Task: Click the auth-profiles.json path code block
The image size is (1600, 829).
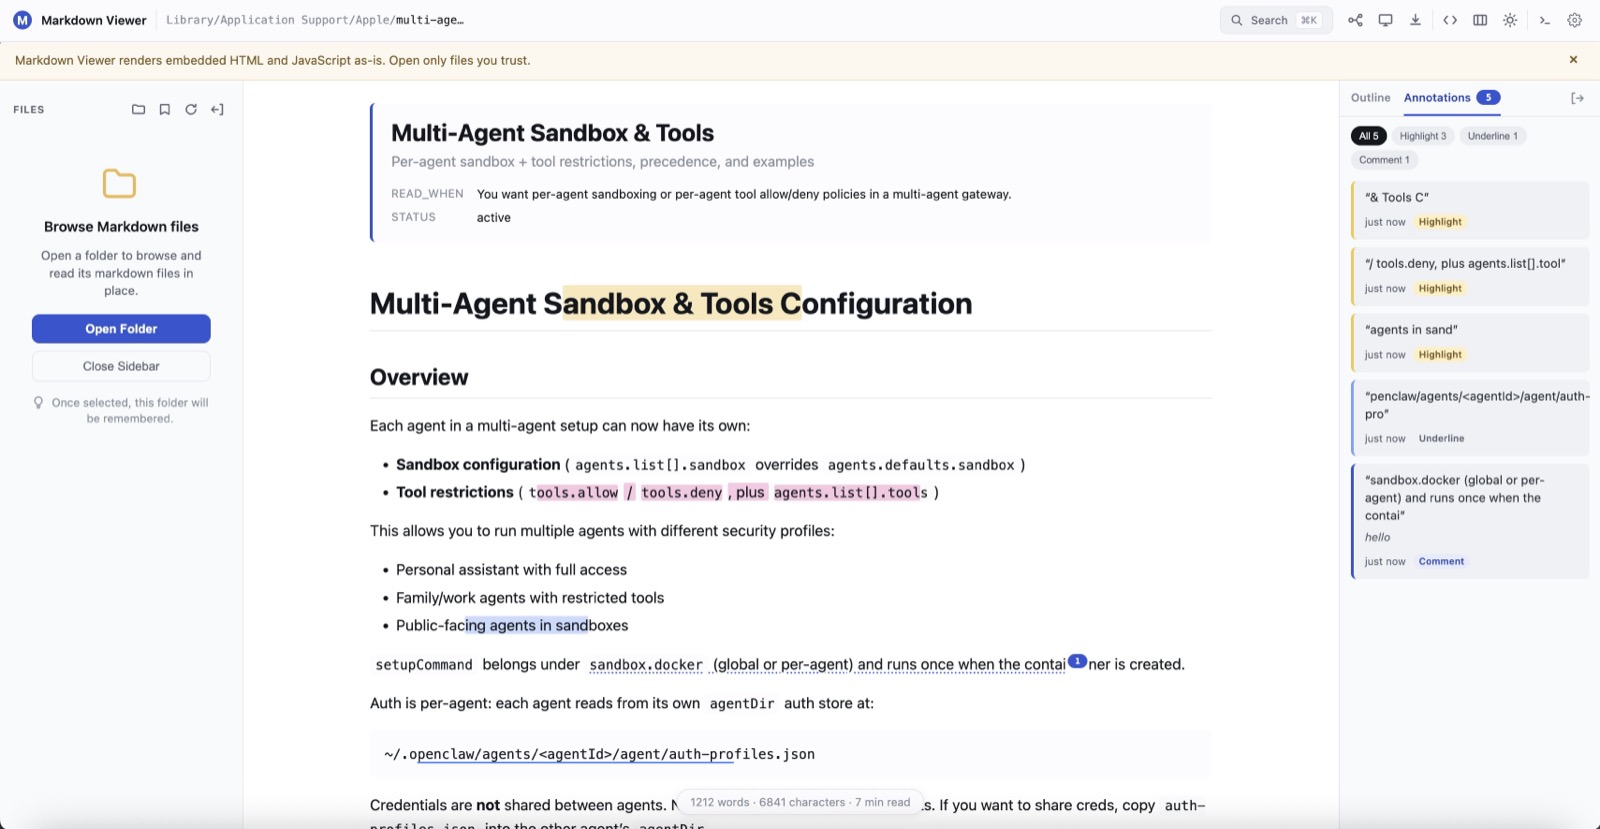Action: click(x=790, y=754)
